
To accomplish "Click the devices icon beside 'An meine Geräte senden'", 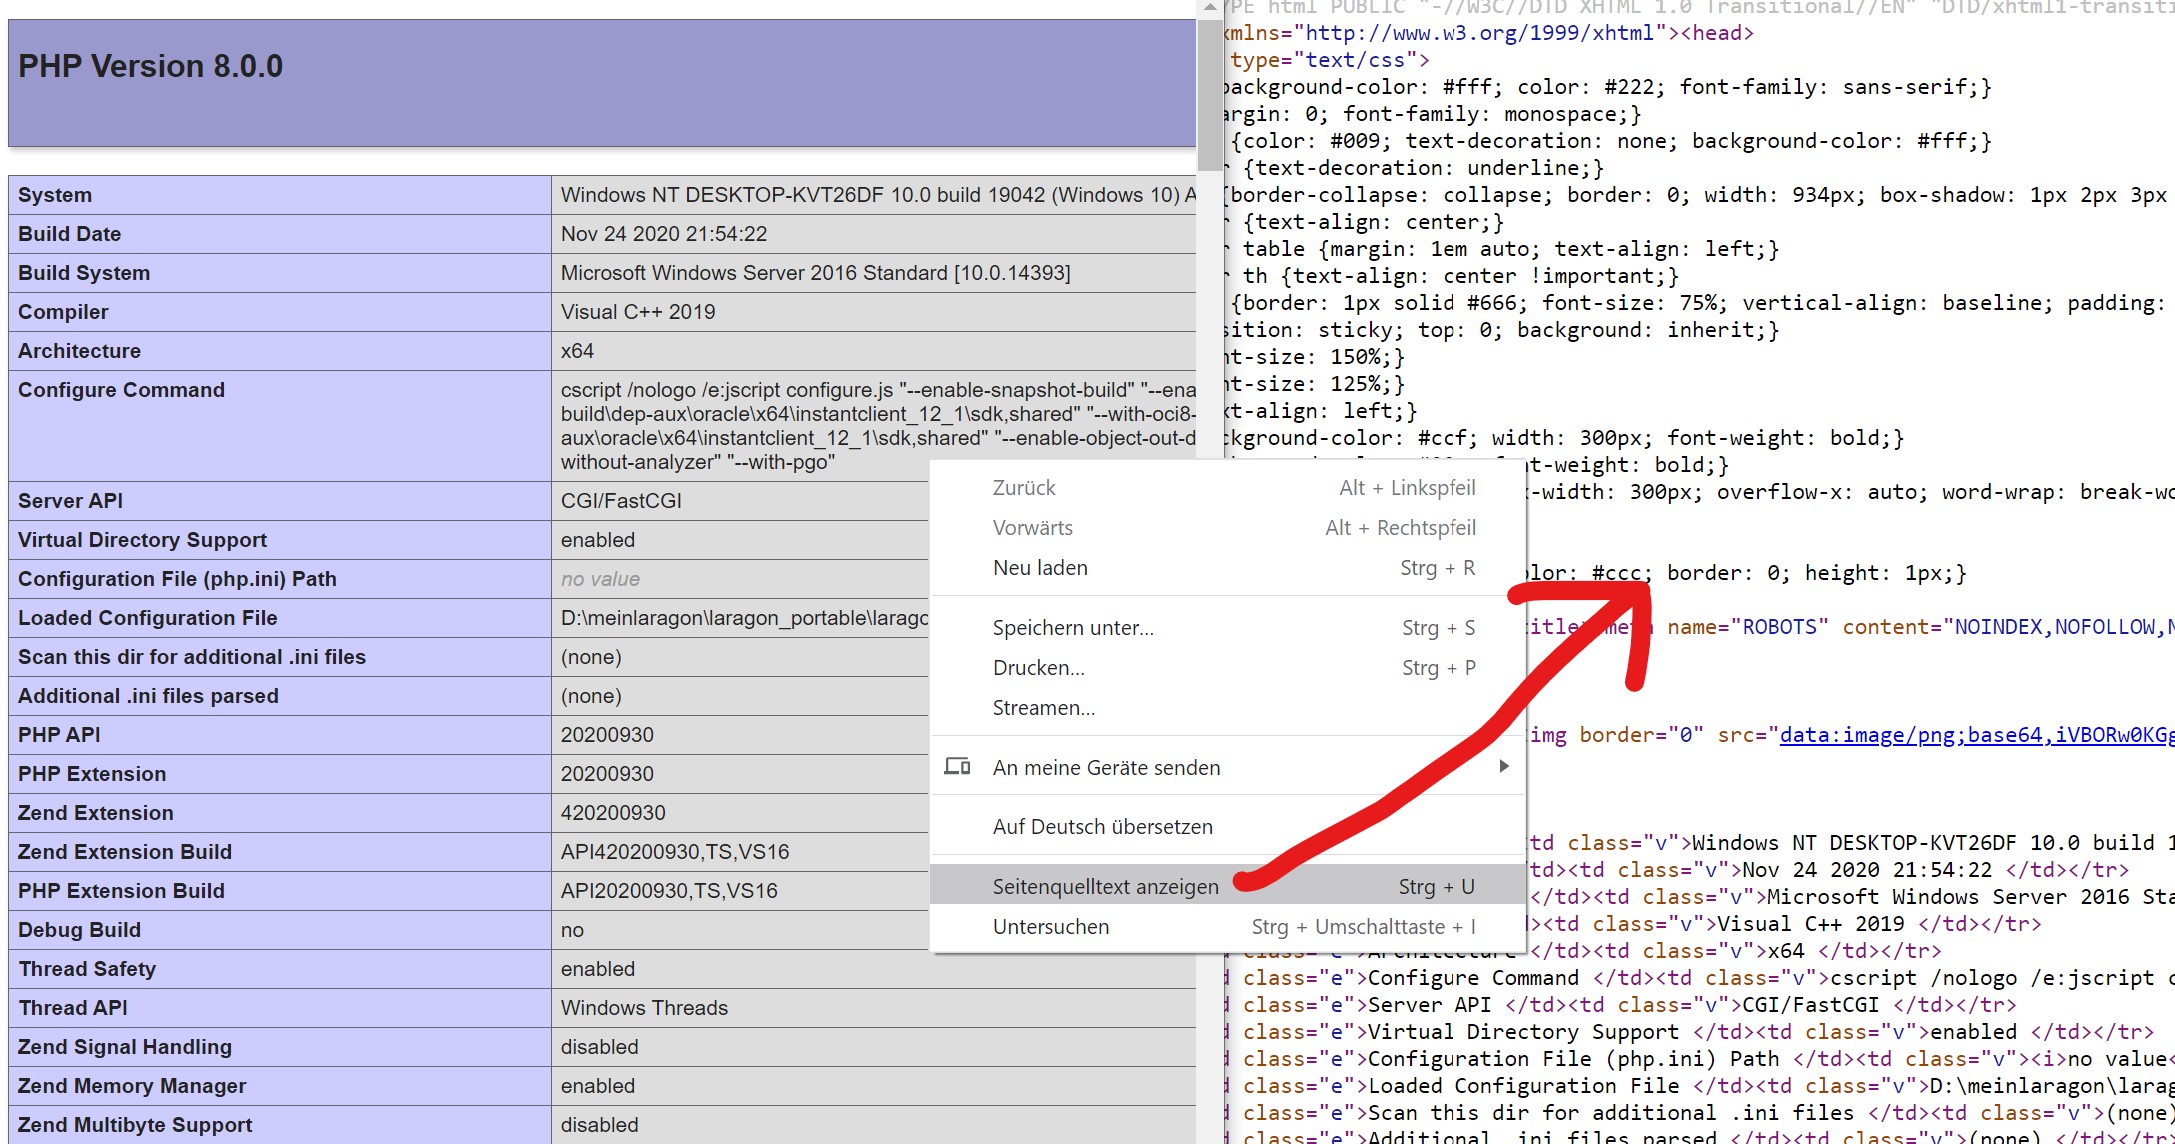I will [957, 767].
